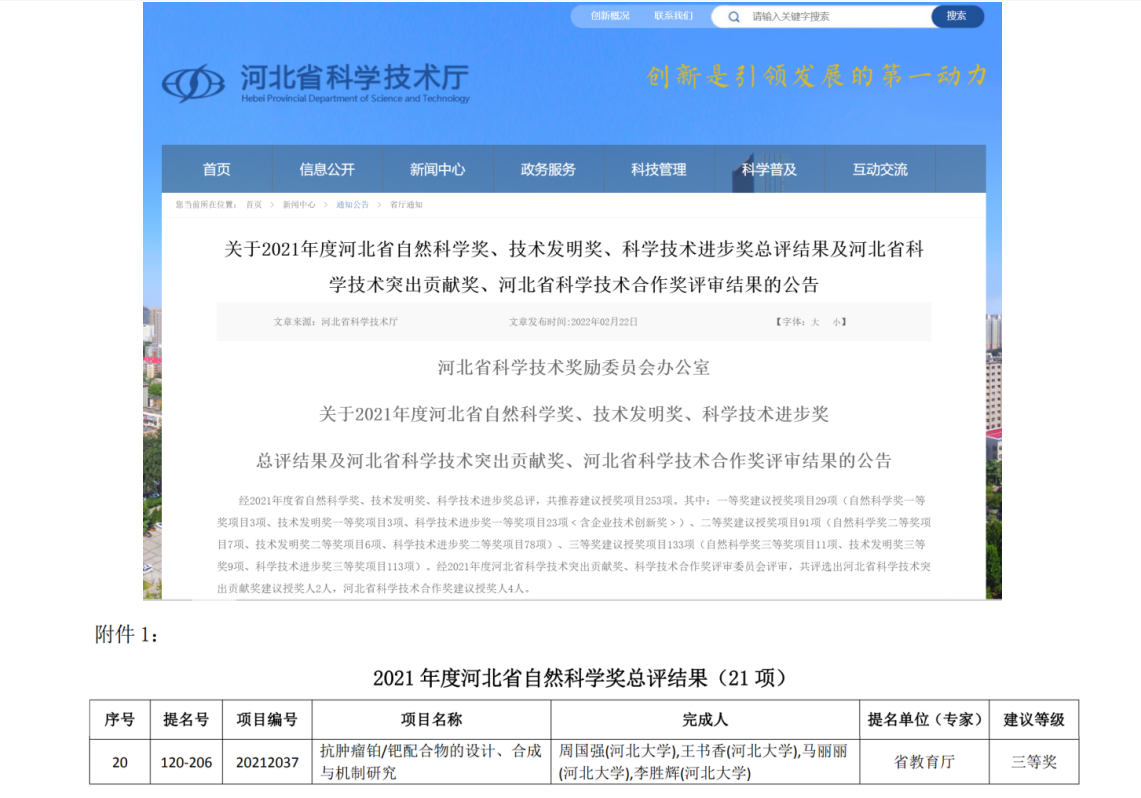The image size is (1141, 798).
Task: Click the 项目名称 table column header
Action: (x=431, y=720)
